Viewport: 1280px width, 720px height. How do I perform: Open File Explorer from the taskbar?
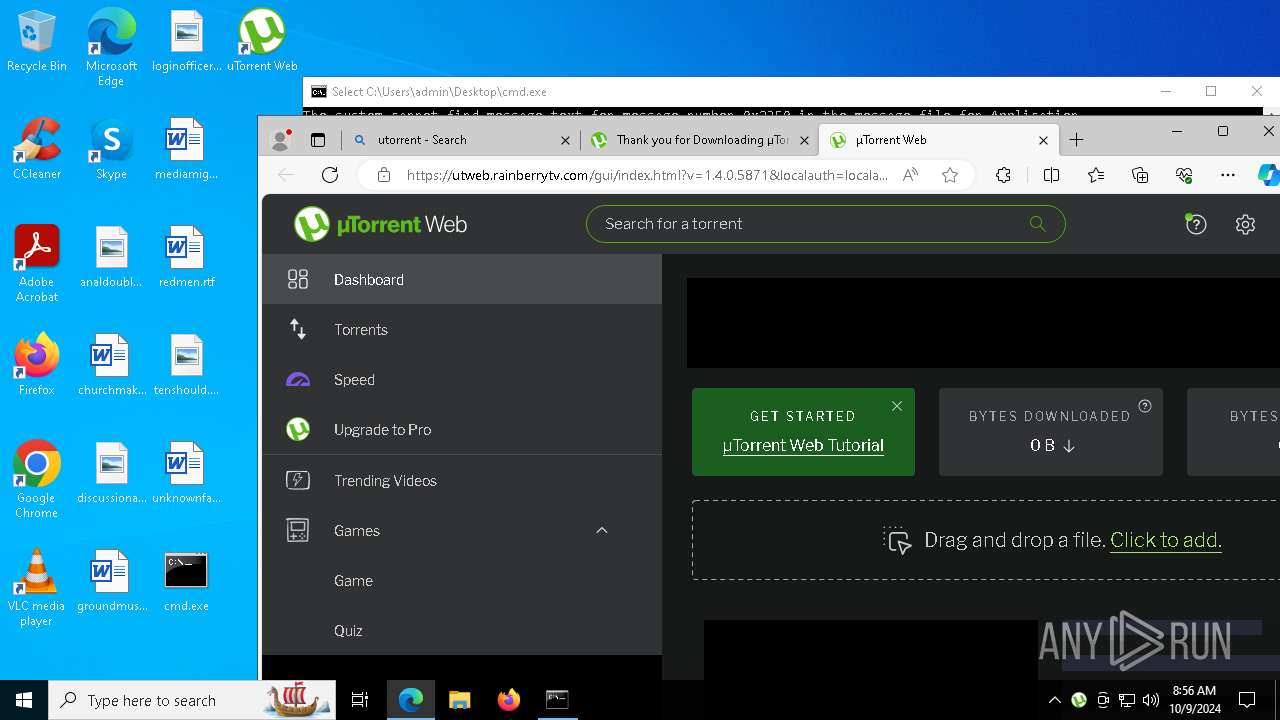coord(459,700)
